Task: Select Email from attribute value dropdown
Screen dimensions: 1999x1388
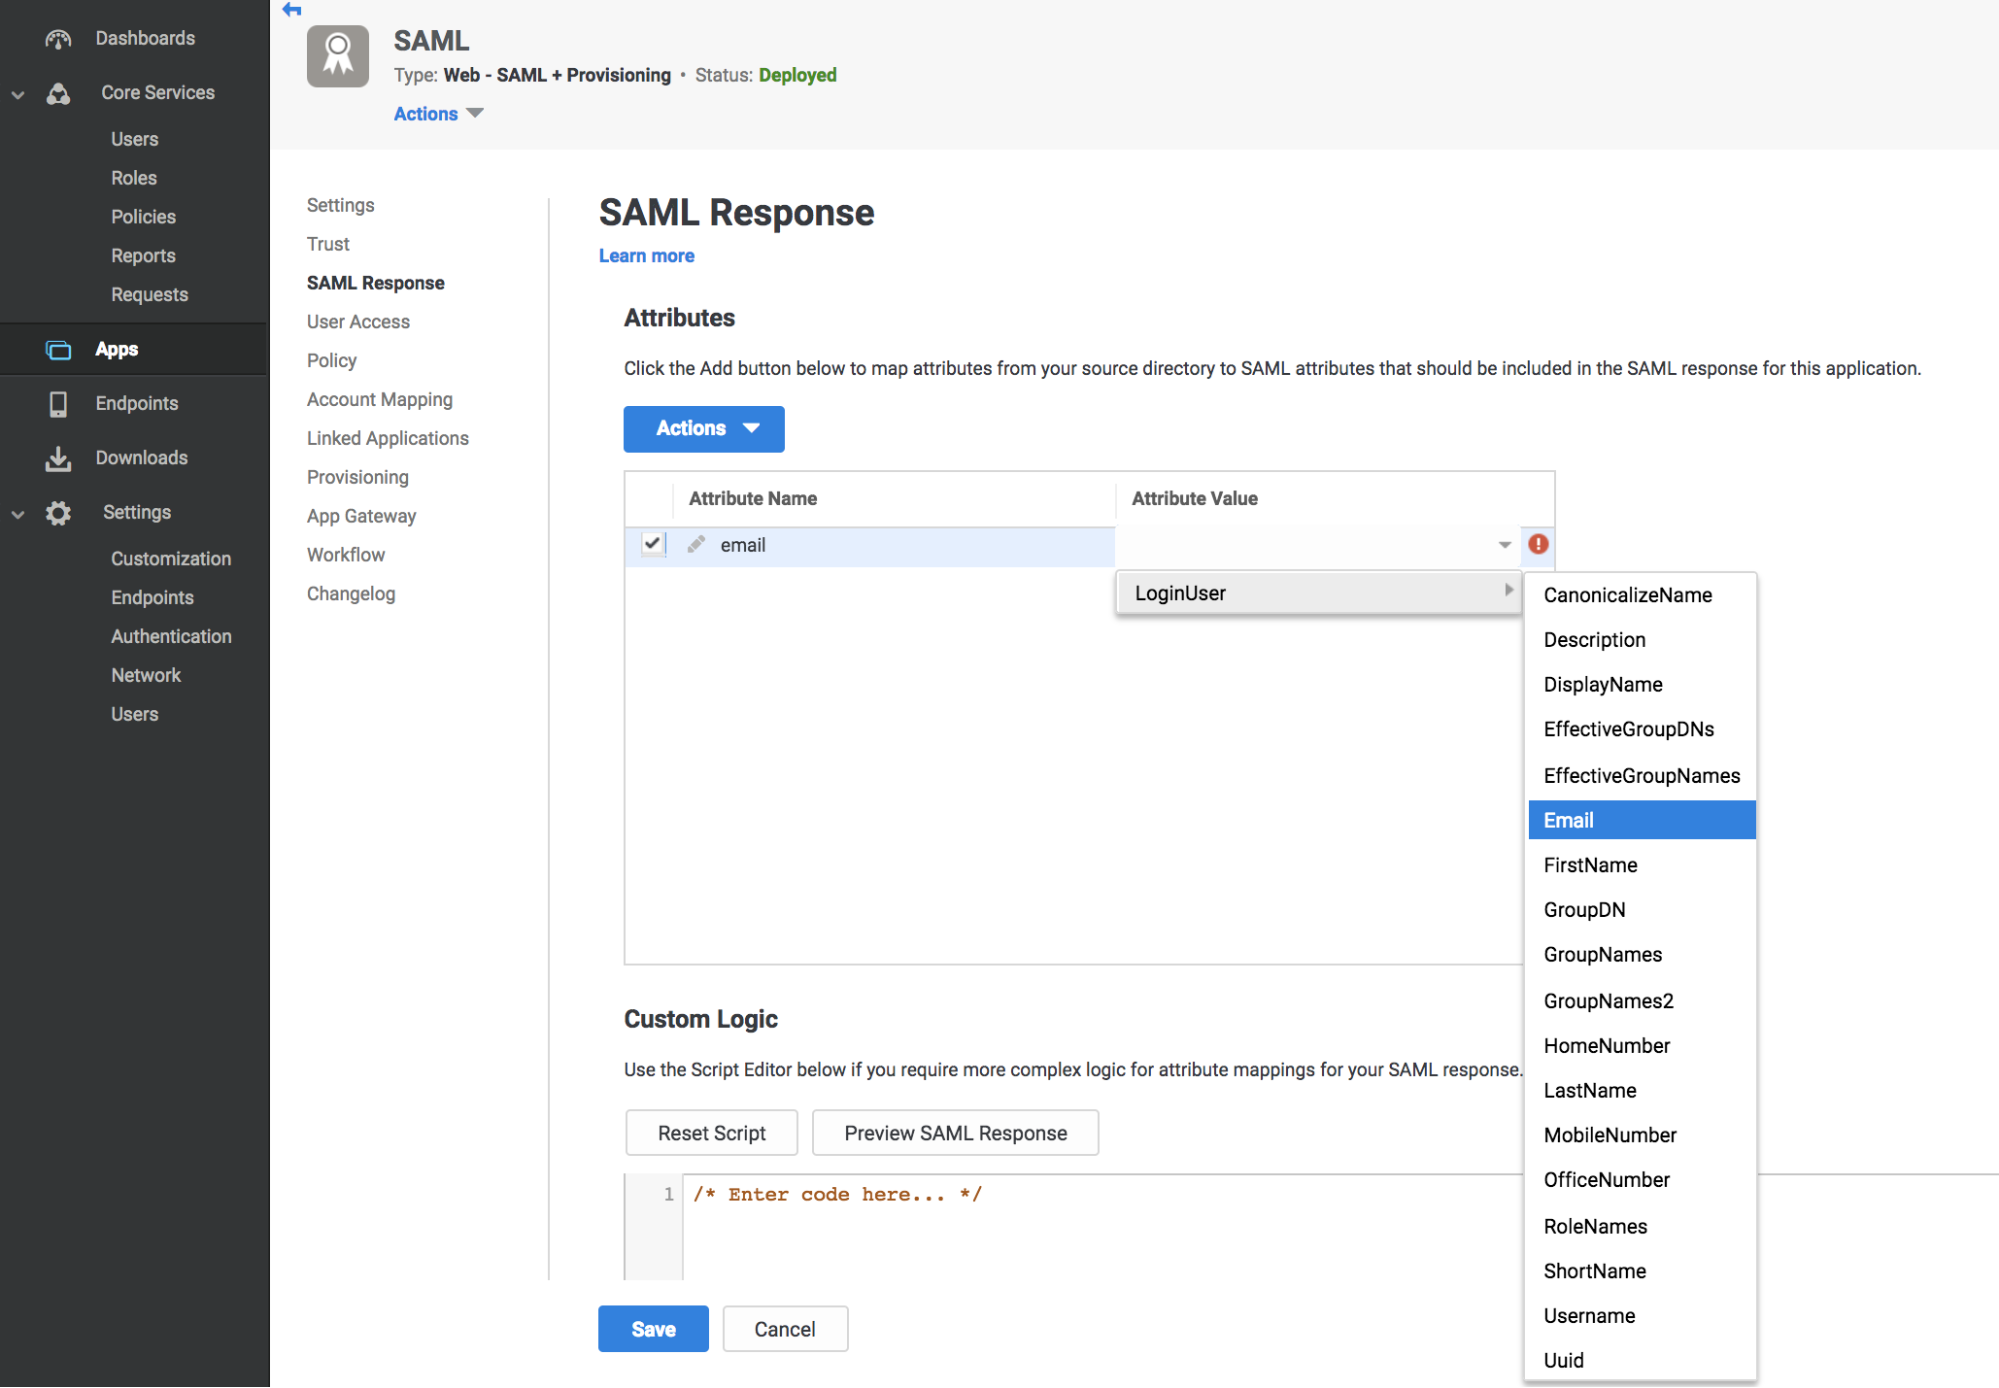Action: (x=1641, y=819)
